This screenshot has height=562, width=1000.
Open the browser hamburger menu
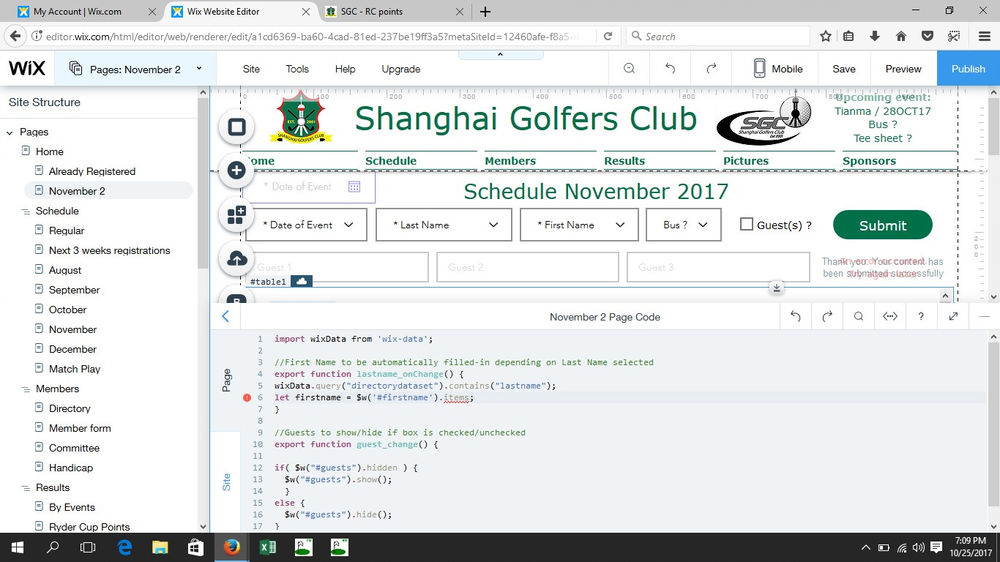[x=984, y=36]
